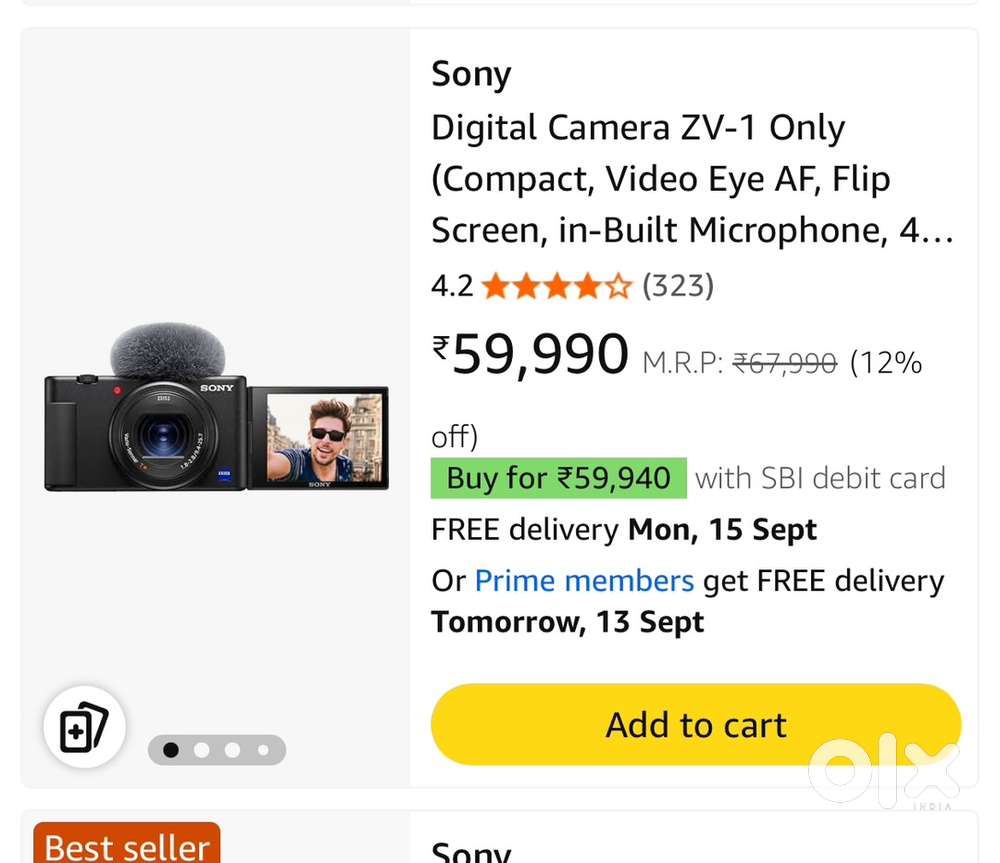Tap the green Buy for ₹59,940 badge
Image resolution: width=1000 pixels, height=863 pixels.
pyautogui.click(x=558, y=478)
